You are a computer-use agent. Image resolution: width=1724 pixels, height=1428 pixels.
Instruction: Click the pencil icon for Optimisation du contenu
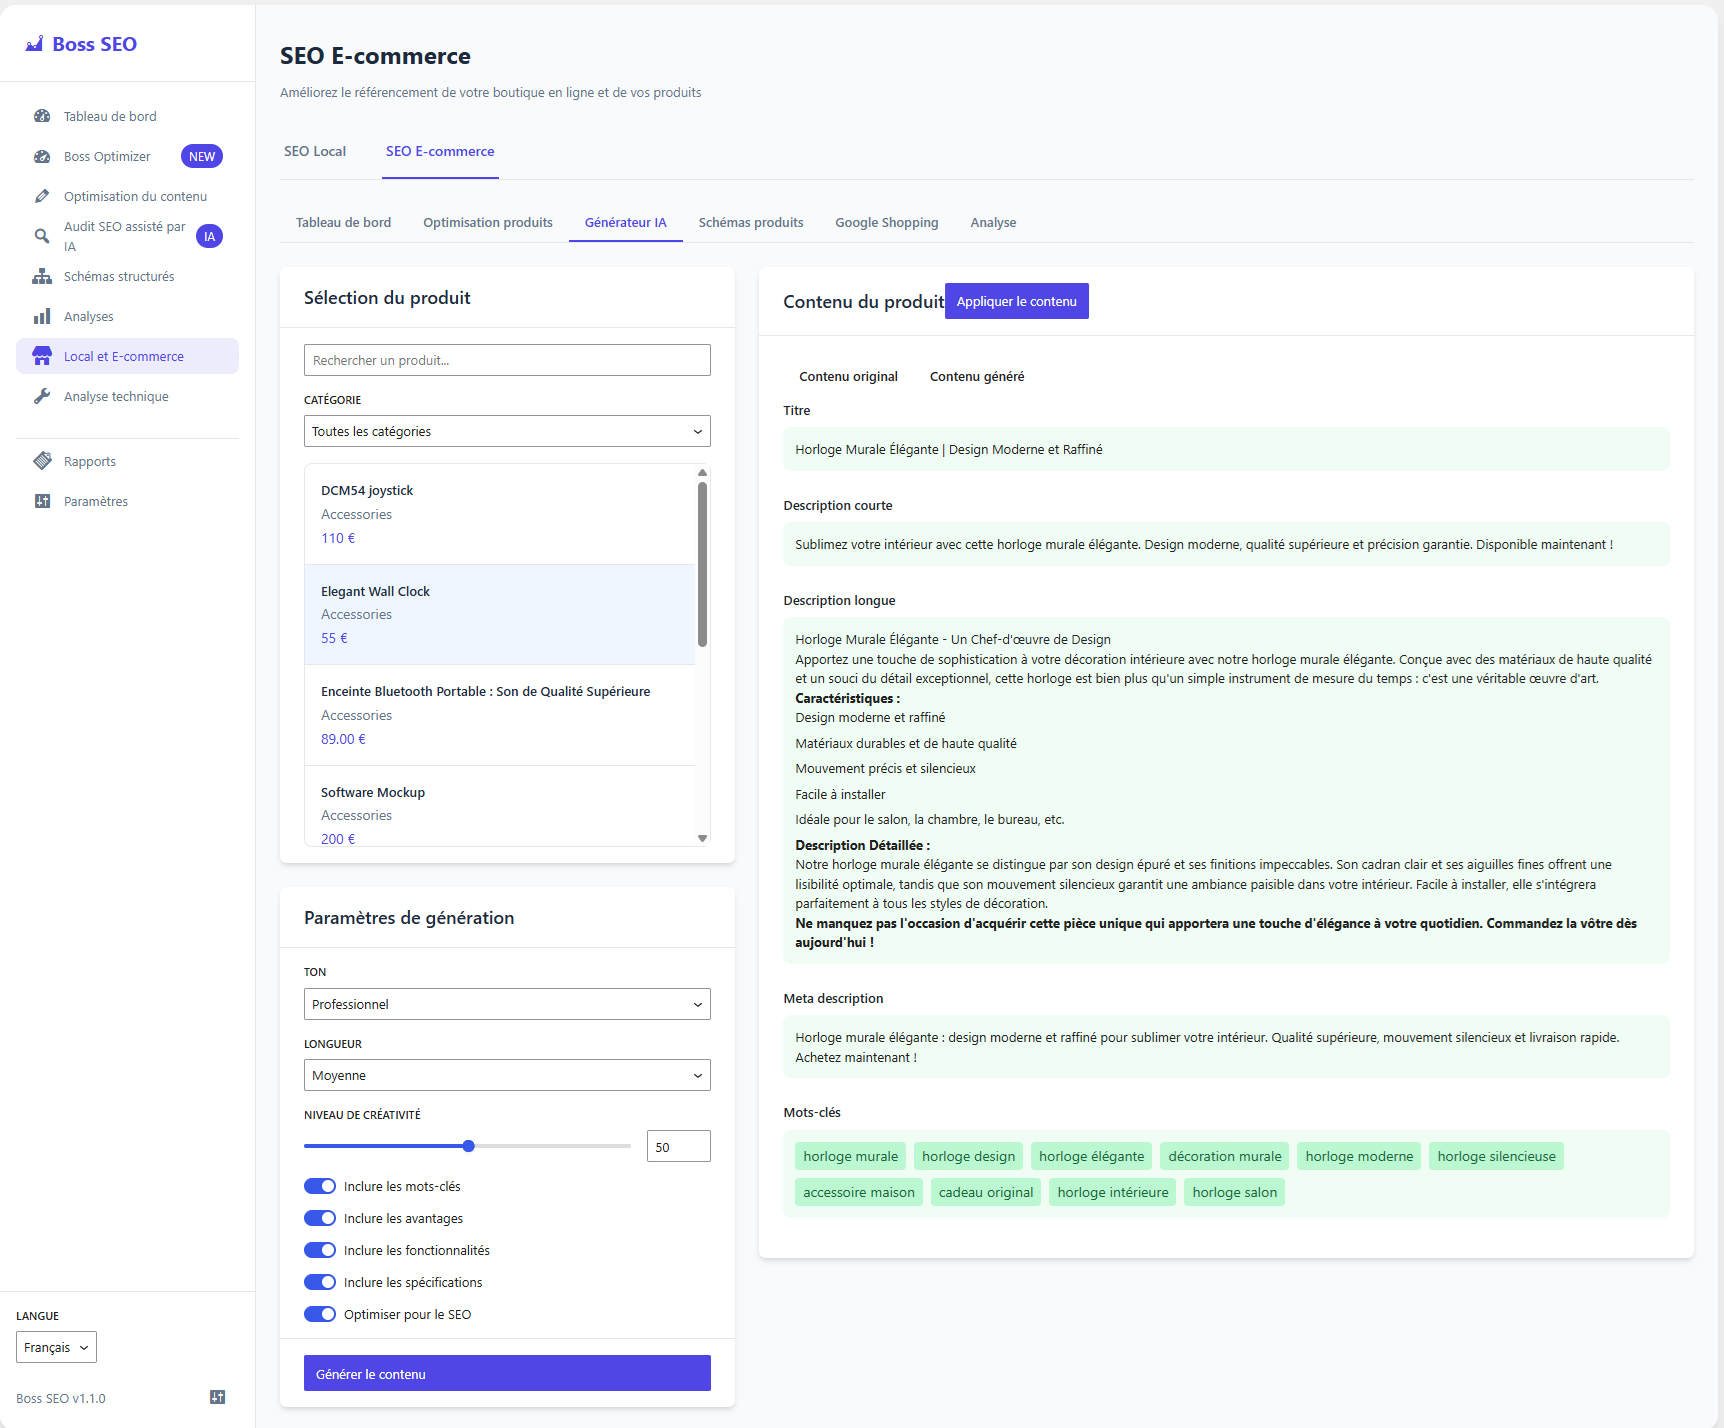(x=42, y=196)
